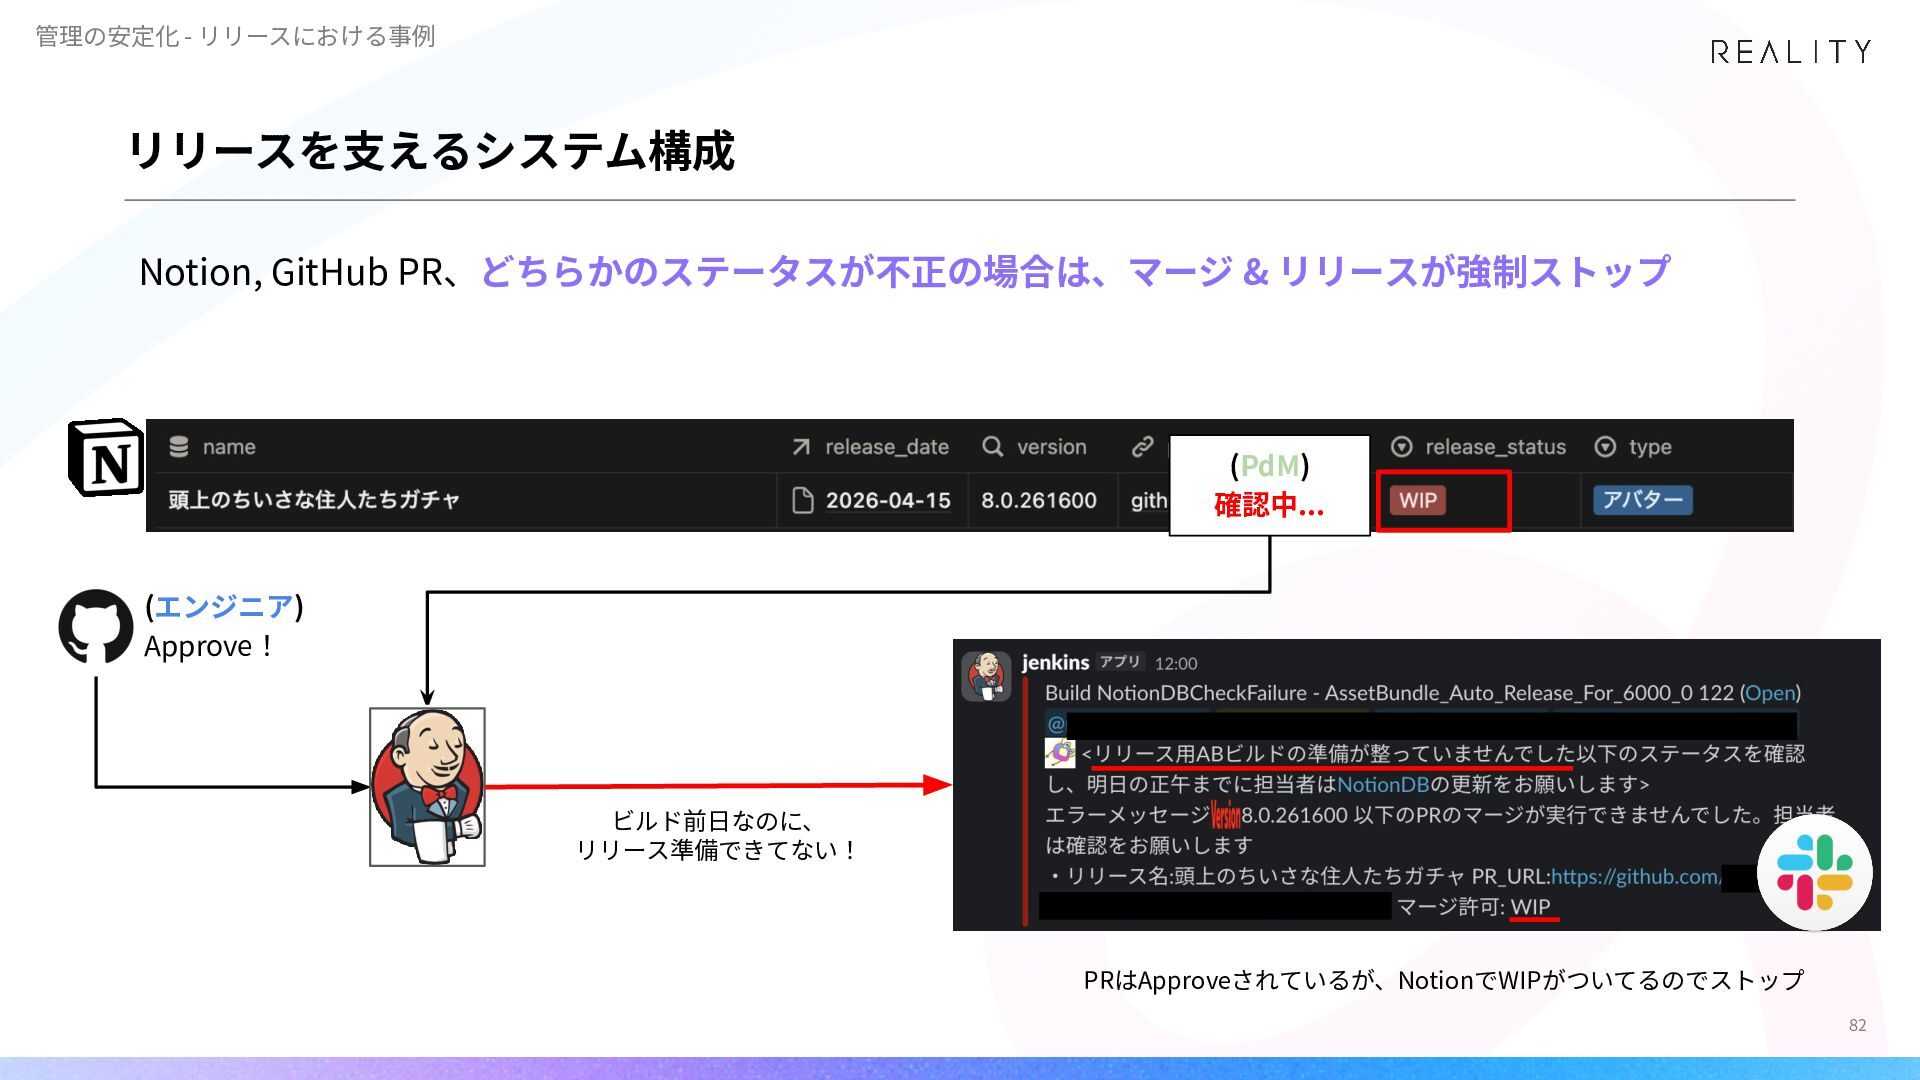Click the type column select icon
Screen dimensions: 1920x1080
[x=1605, y=447]
